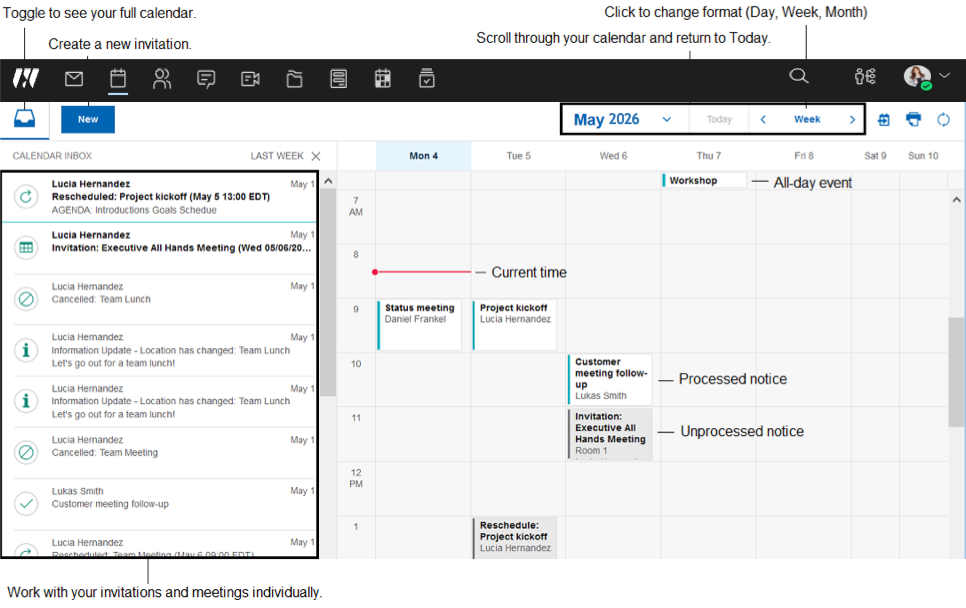
Task: Toggle the calendar inbox tray icon
Action: pos(25,118)
